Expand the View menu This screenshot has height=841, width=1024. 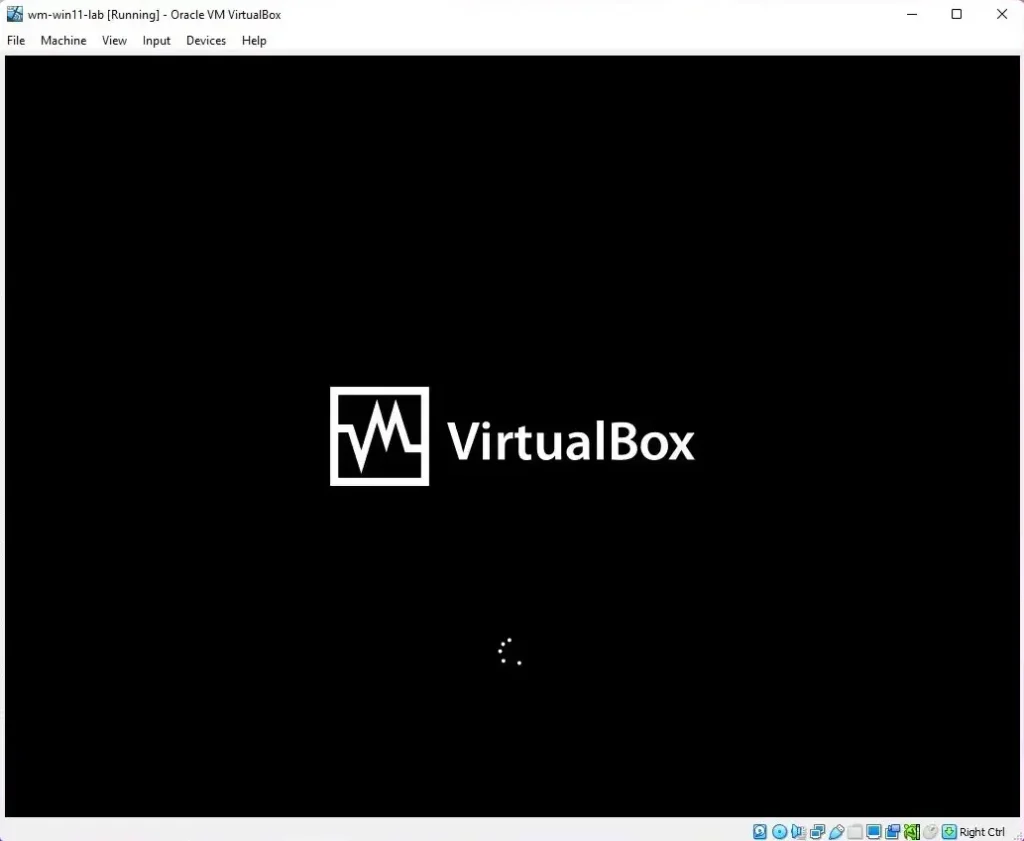114,41
